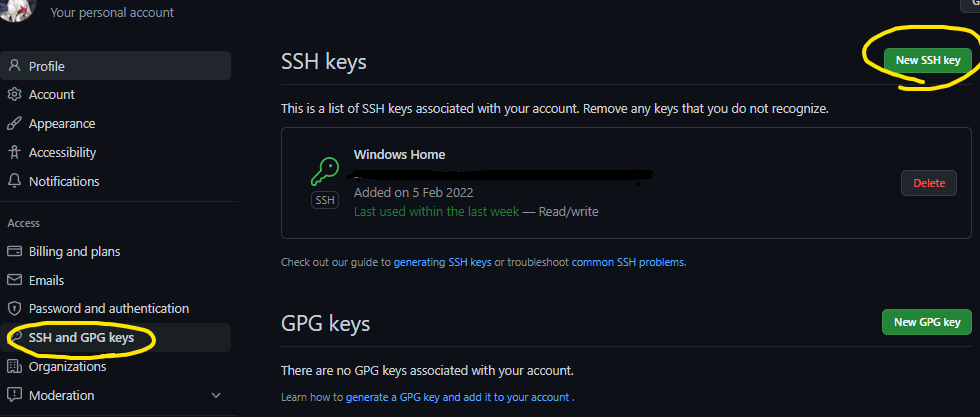Viewport: 980px width, 417px height.
Task: Click the shield icon for Password and authentication
Action: click(14, 309)
